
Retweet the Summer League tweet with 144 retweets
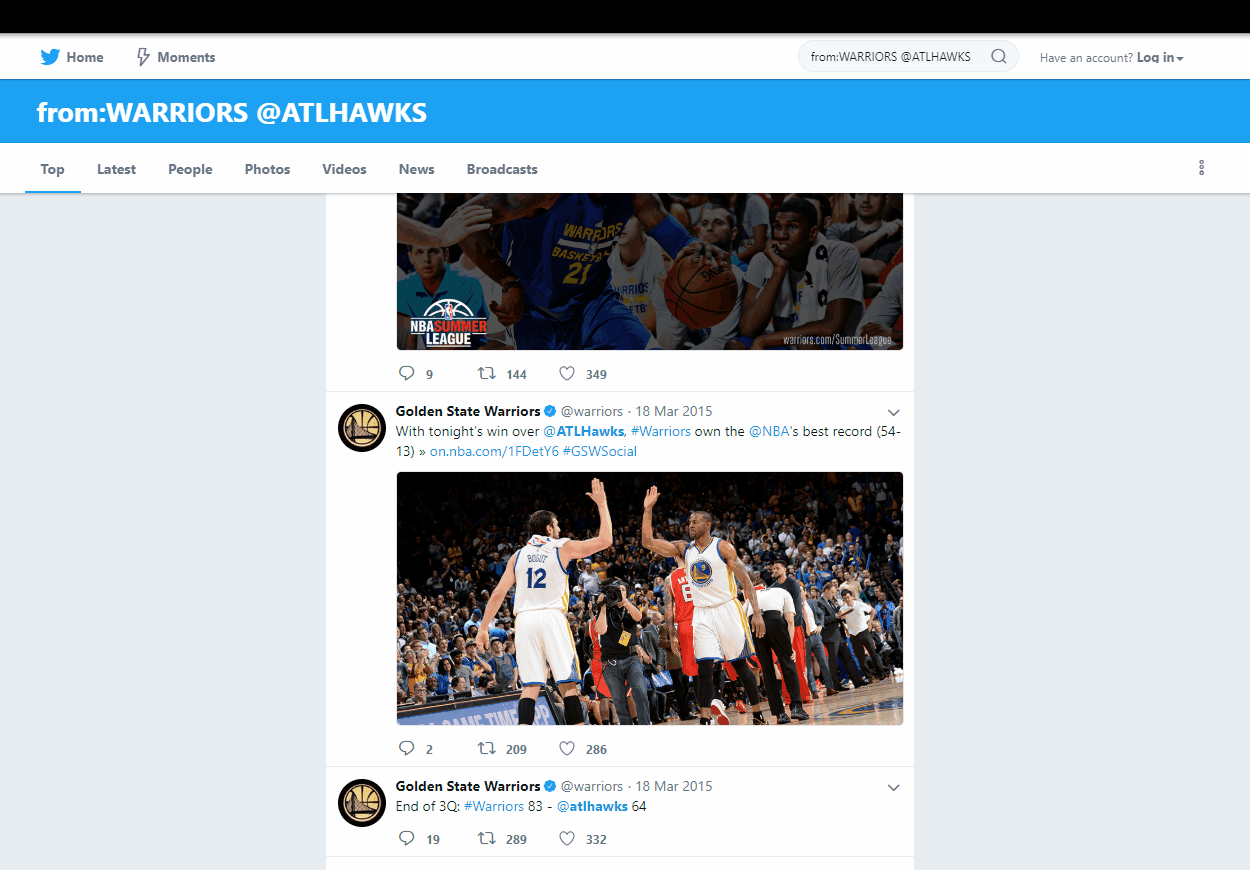(487, 373)
